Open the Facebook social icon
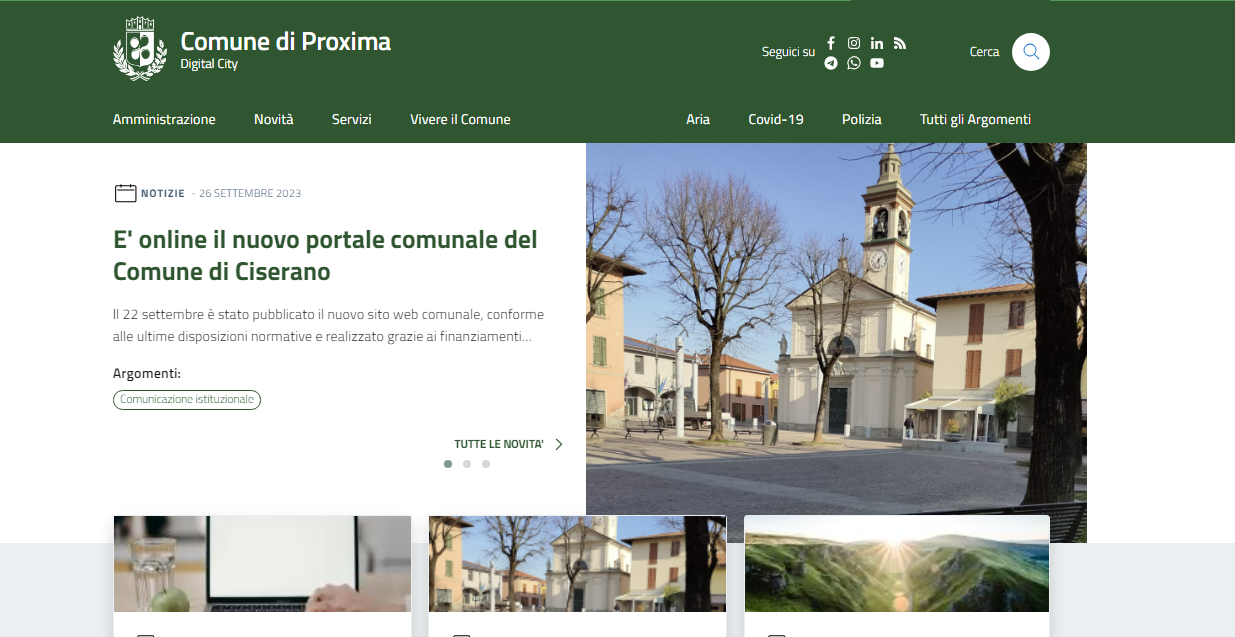This screenshot has height=637, width=1235. pyautogui.click(x=831, y=43)
